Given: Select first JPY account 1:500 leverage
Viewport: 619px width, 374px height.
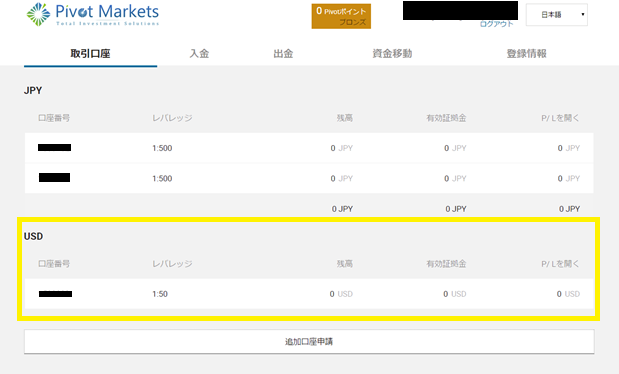Looking at the screenshot, I should 162,148.
